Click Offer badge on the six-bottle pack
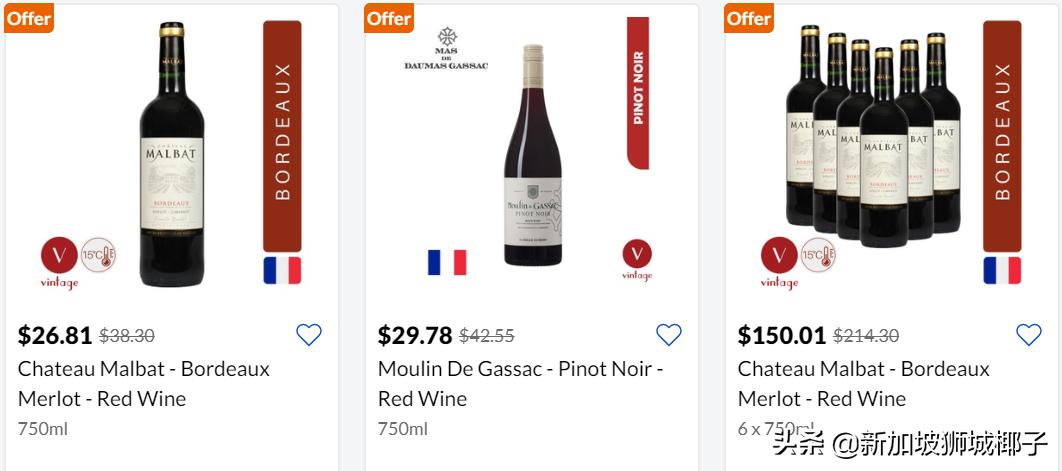Image resolution: width=1062 pixels, height=471 pixels. click(749, 17)
